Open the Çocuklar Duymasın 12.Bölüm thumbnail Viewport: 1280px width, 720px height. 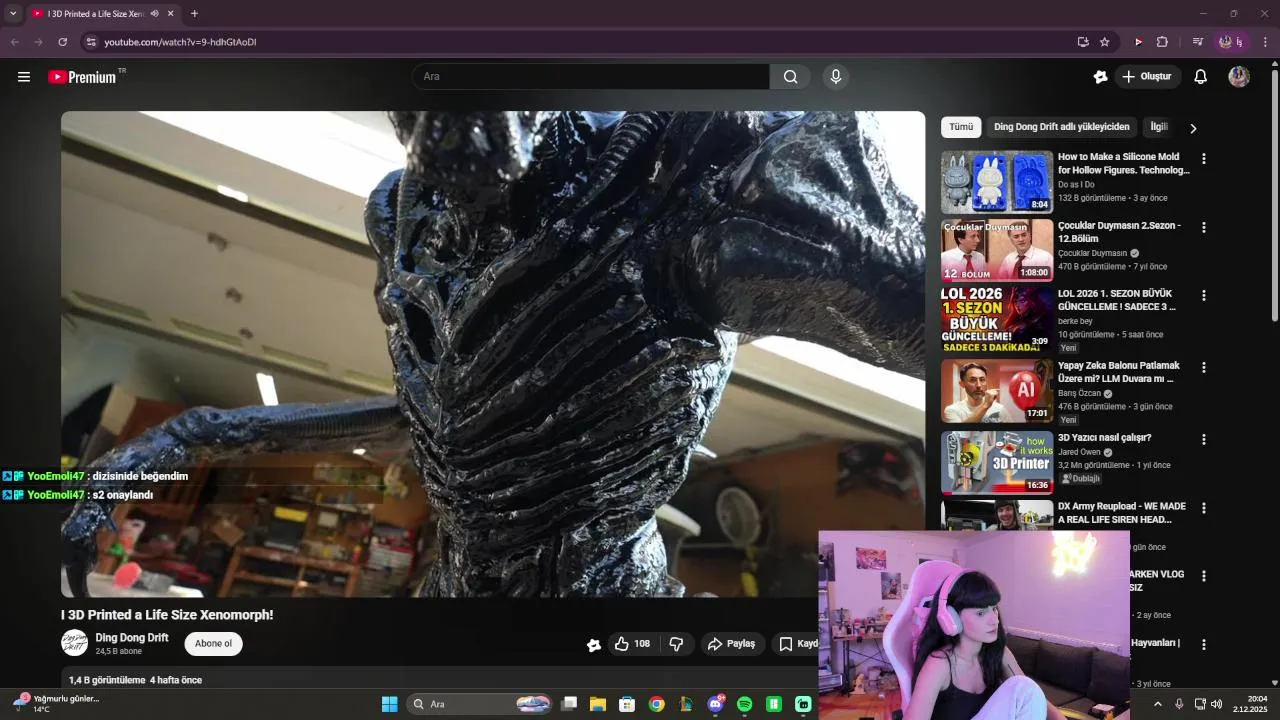(997, 250)
